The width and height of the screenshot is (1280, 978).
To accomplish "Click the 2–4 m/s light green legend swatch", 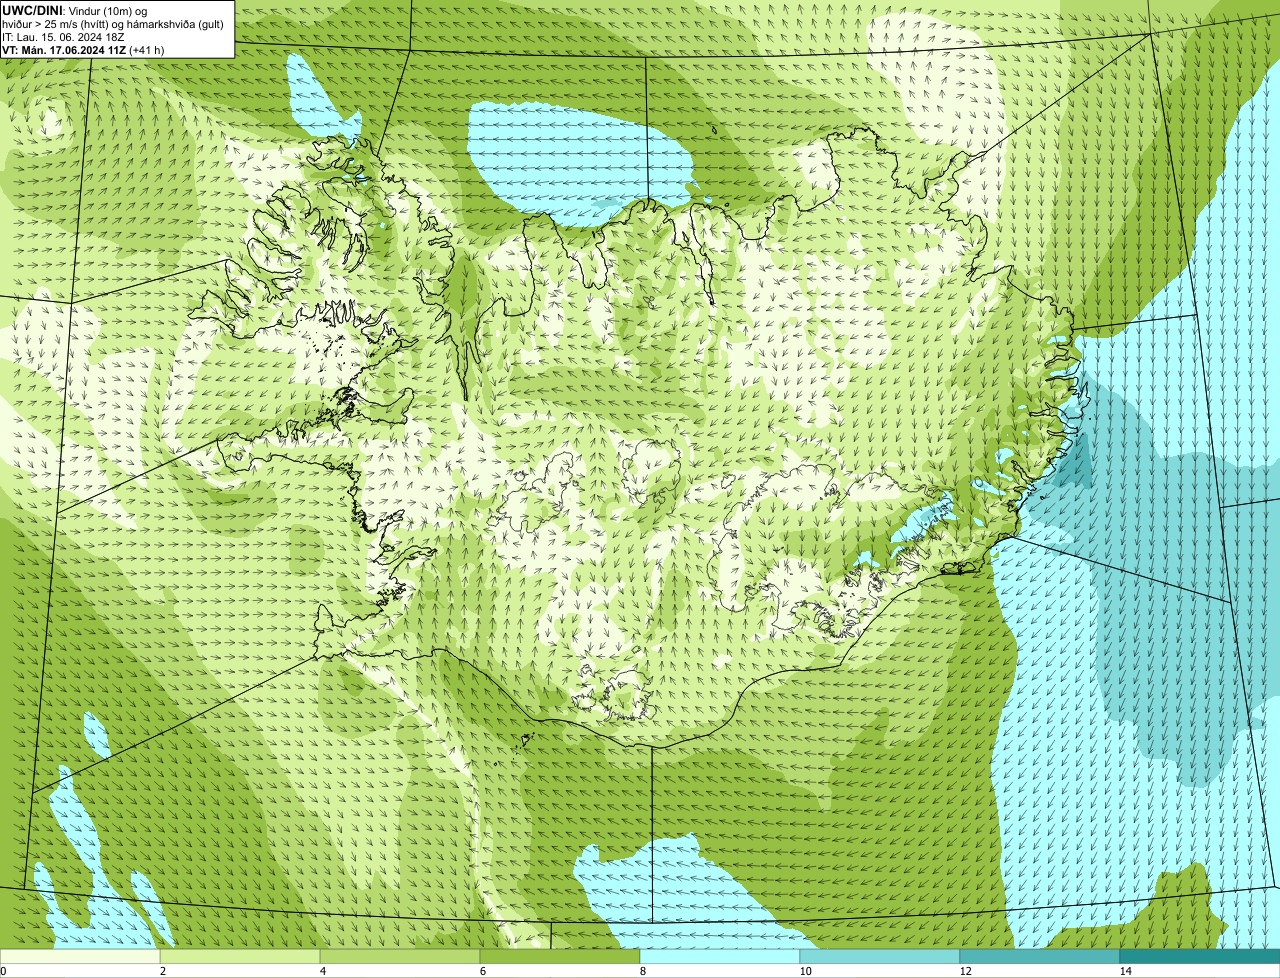I will coord(240,956).
